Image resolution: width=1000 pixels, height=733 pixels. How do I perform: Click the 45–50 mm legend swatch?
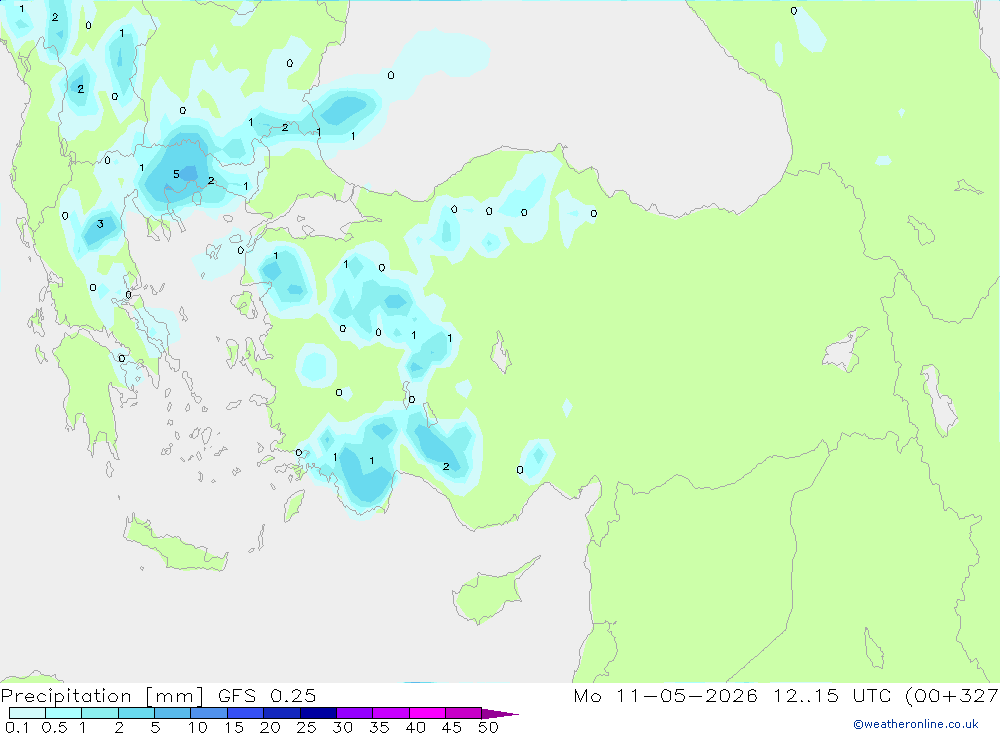pyautogui.click(x=464, y=713)
